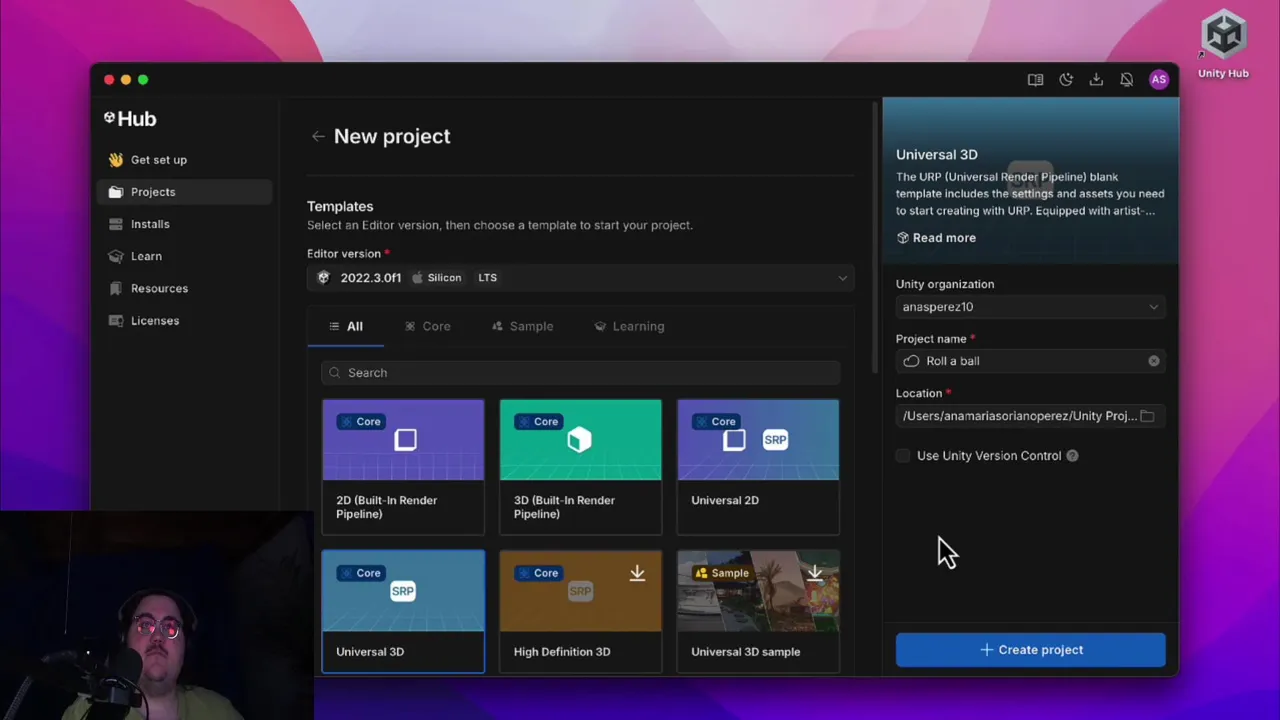Click the search magnifier icon

click(x=334, y=373)
